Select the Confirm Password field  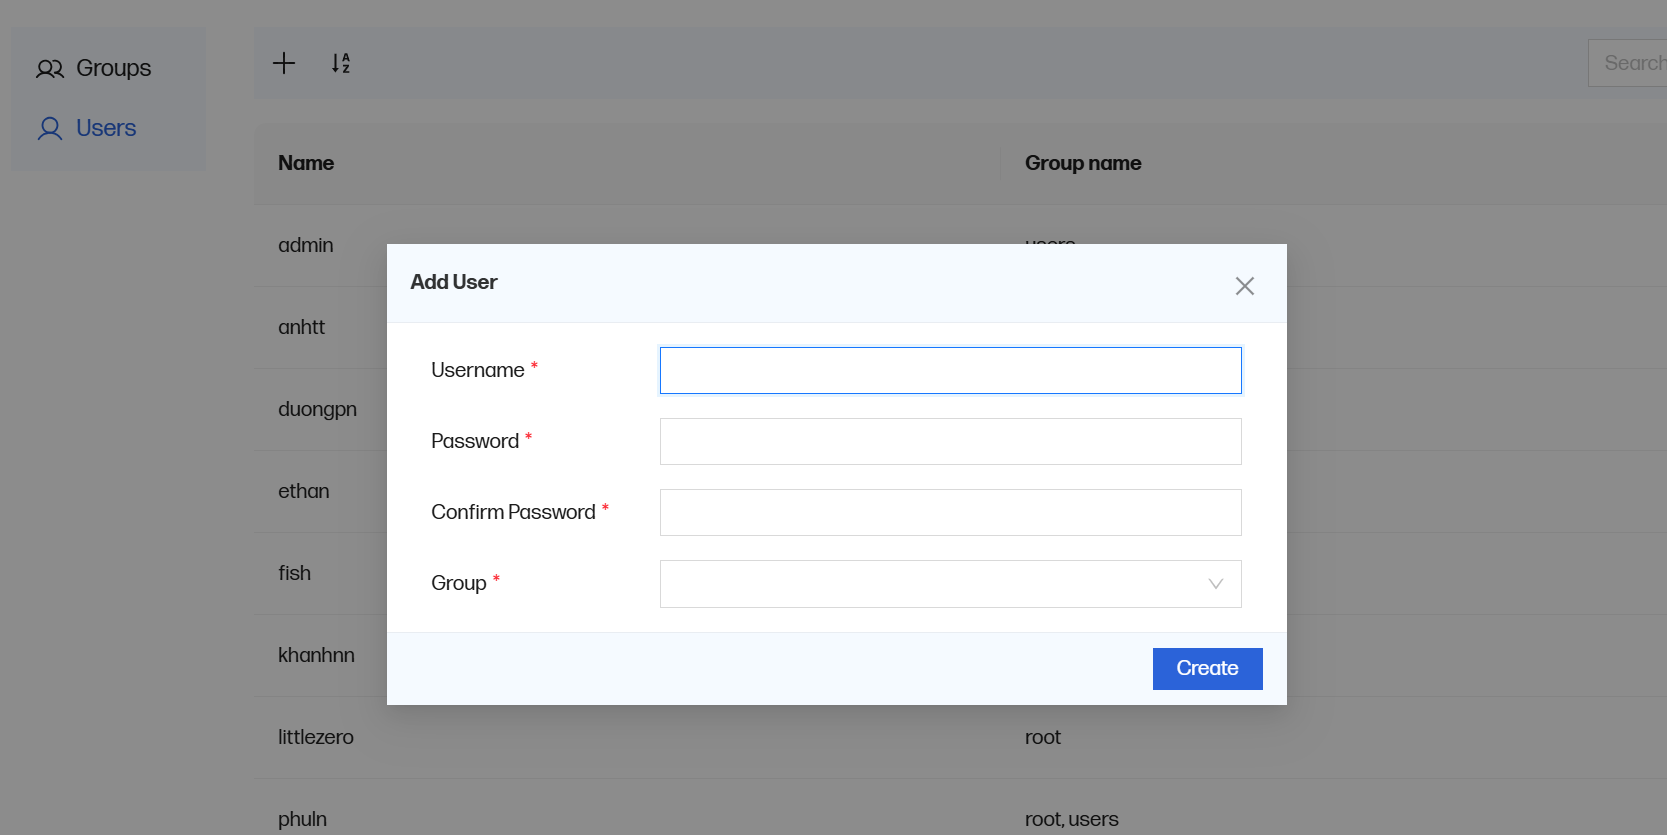click(950, 512)
